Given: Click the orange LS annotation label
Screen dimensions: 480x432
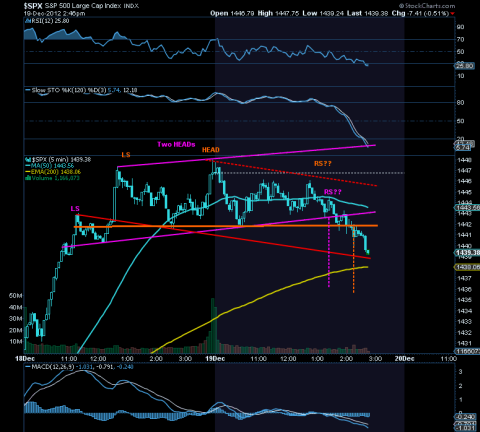Looking at the screenshot, I should [x=126, y=155].
